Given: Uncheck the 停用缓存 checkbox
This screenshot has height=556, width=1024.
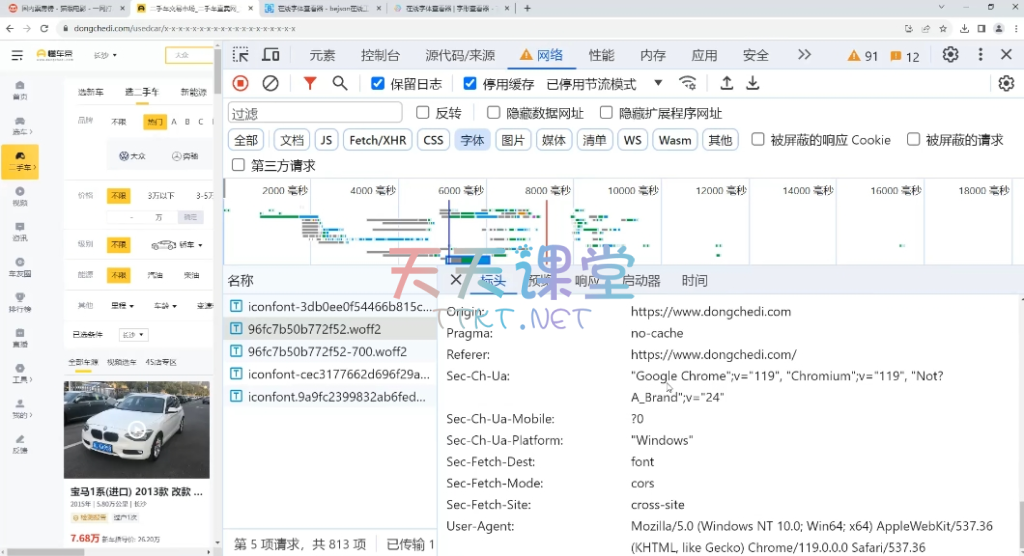Looking at the screenshot, I should coord(471,84).
